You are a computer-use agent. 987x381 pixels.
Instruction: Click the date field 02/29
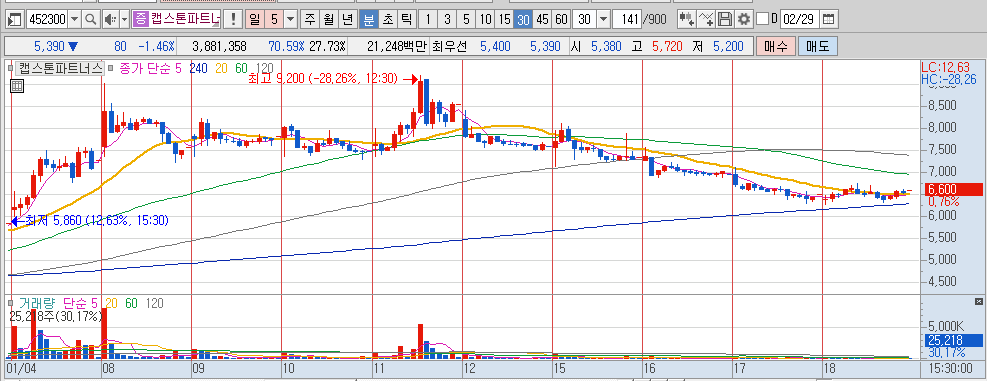pos(800,20)
